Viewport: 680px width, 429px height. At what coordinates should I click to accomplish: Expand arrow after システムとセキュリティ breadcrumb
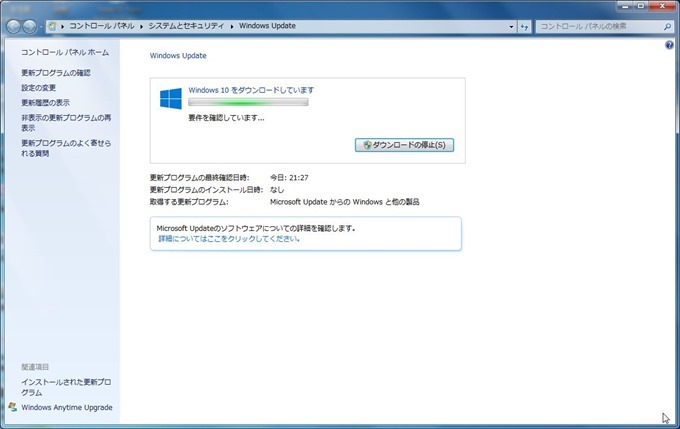click(x=232, y=26)
